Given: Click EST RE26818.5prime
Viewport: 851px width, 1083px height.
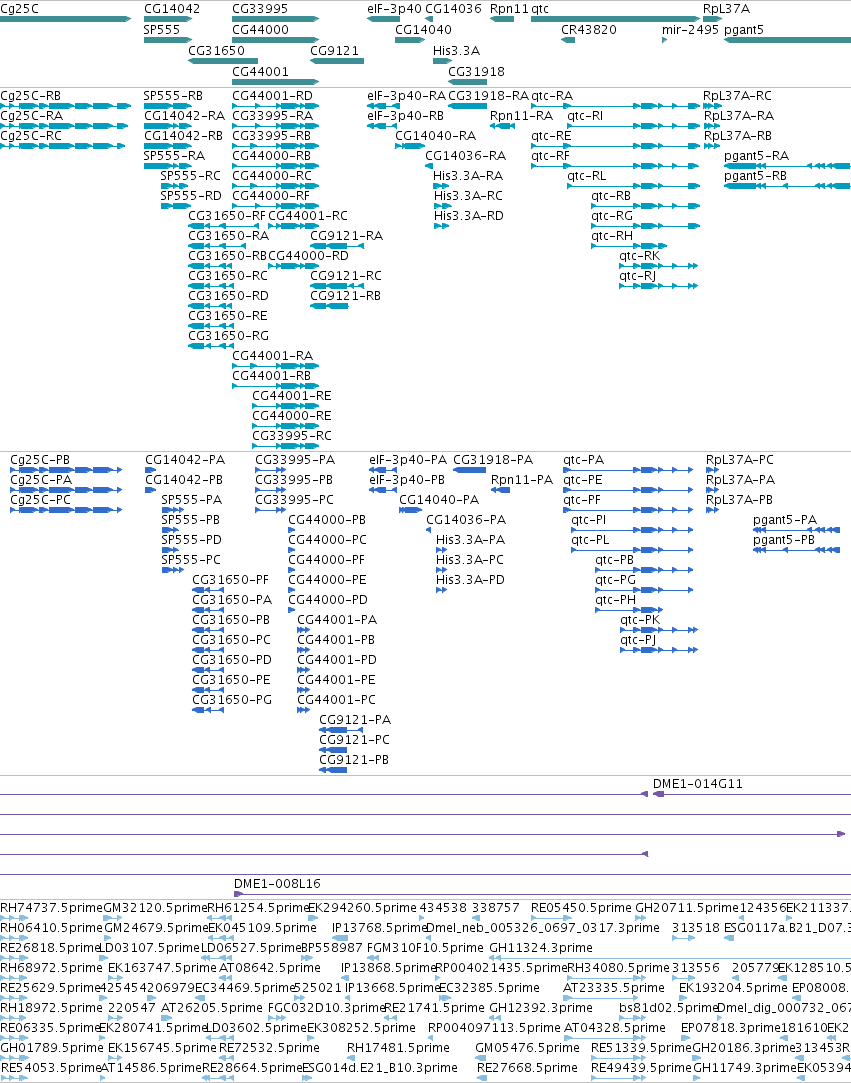Looking at the screenshot, I should coord(51,948).
